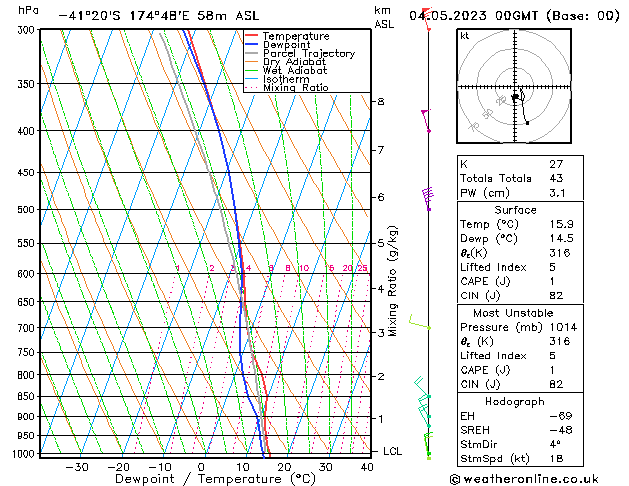Click the '40' temperature axis label
Screen dimensions: 629x486
367,468
